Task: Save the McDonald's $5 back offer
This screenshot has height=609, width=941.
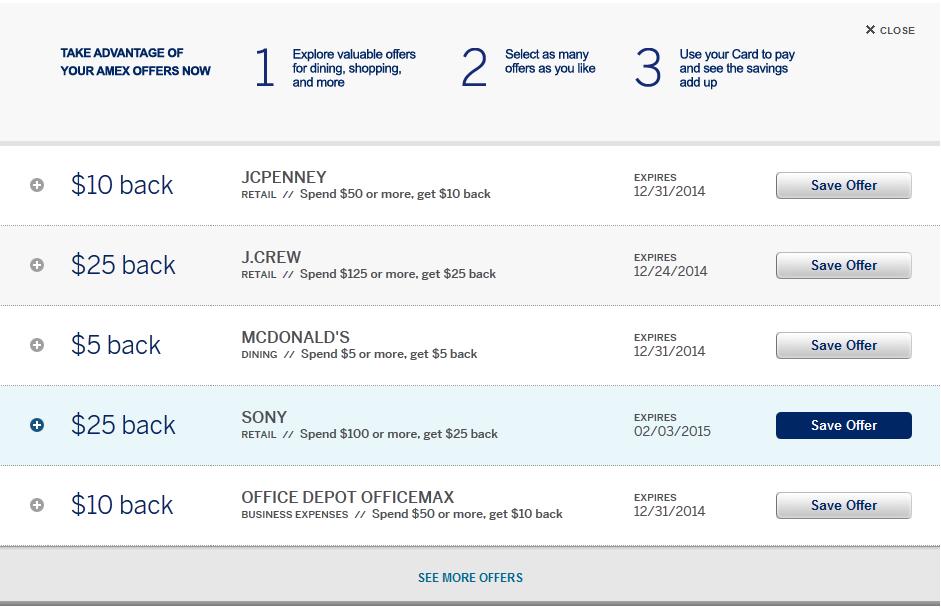Action: coord(843,345)
